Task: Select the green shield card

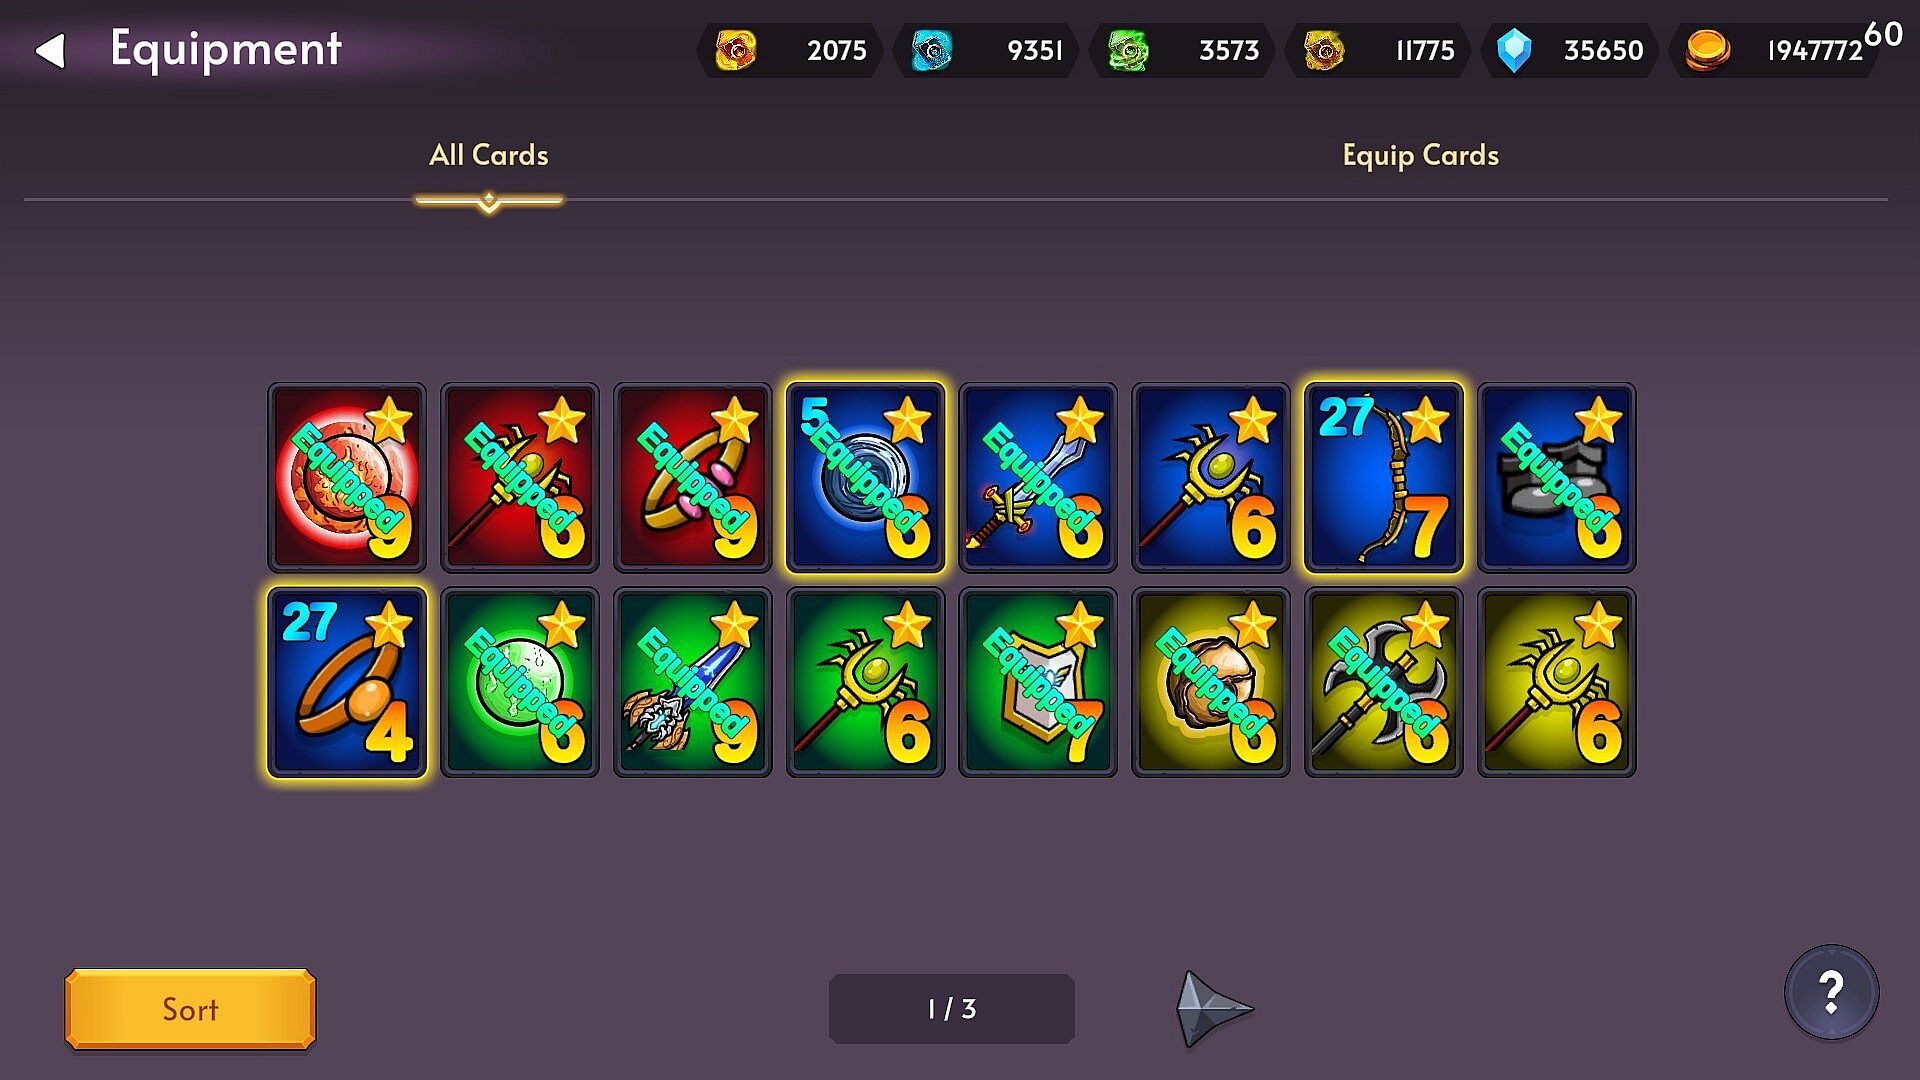Action: [1038, 682]
